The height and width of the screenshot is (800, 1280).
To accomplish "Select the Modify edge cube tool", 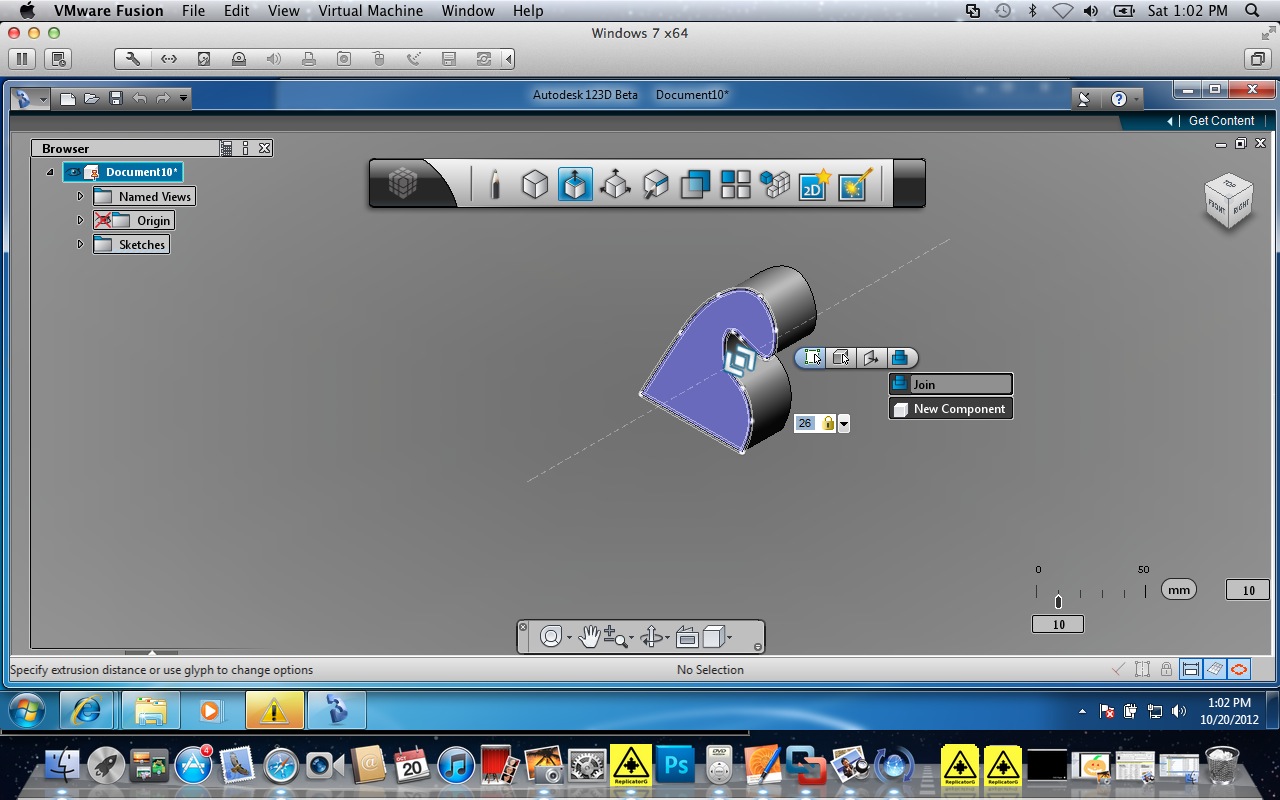I will click(x=655, y=184).
